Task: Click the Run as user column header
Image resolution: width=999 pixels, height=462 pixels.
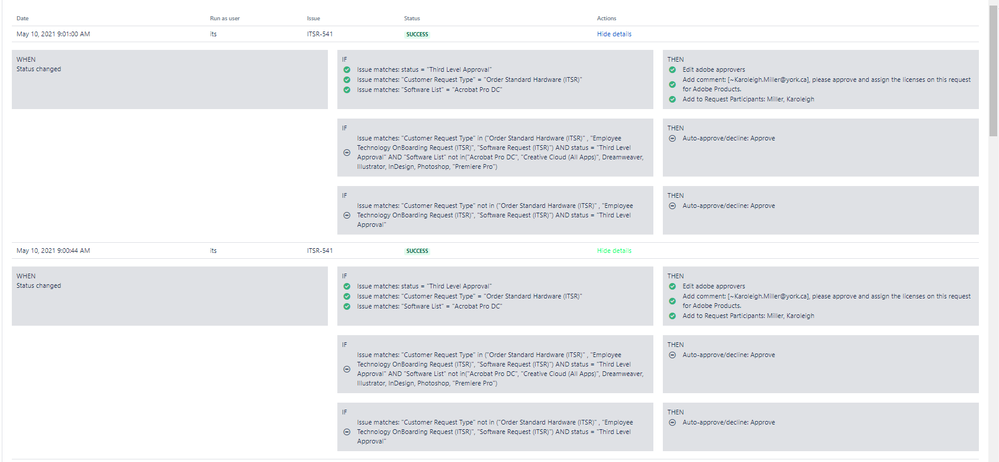Action: tap(225, 18)
